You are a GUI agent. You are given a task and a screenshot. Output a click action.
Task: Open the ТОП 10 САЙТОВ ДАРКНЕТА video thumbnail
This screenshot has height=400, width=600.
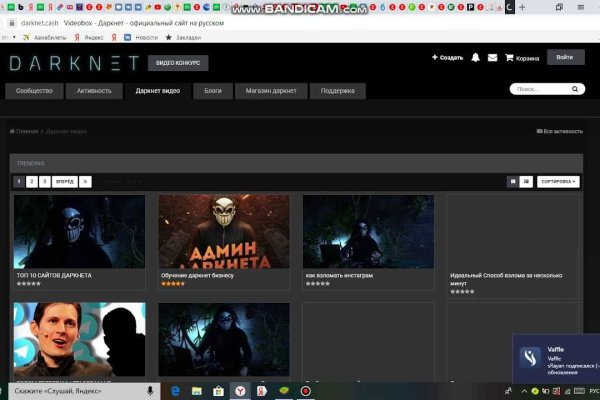click(x=79, y=231)
